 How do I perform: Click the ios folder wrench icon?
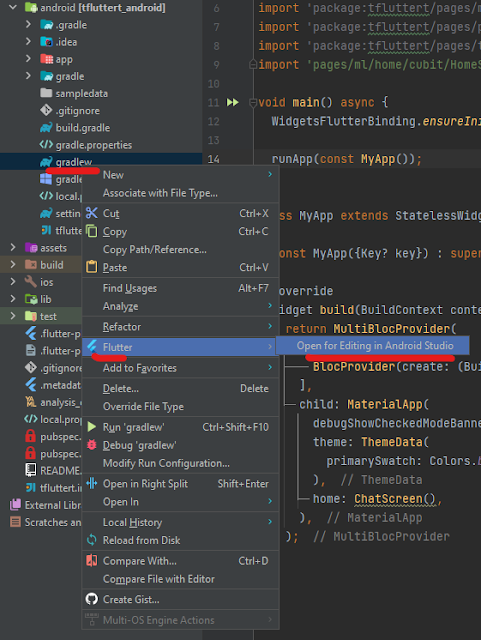(x=31, y=282)
